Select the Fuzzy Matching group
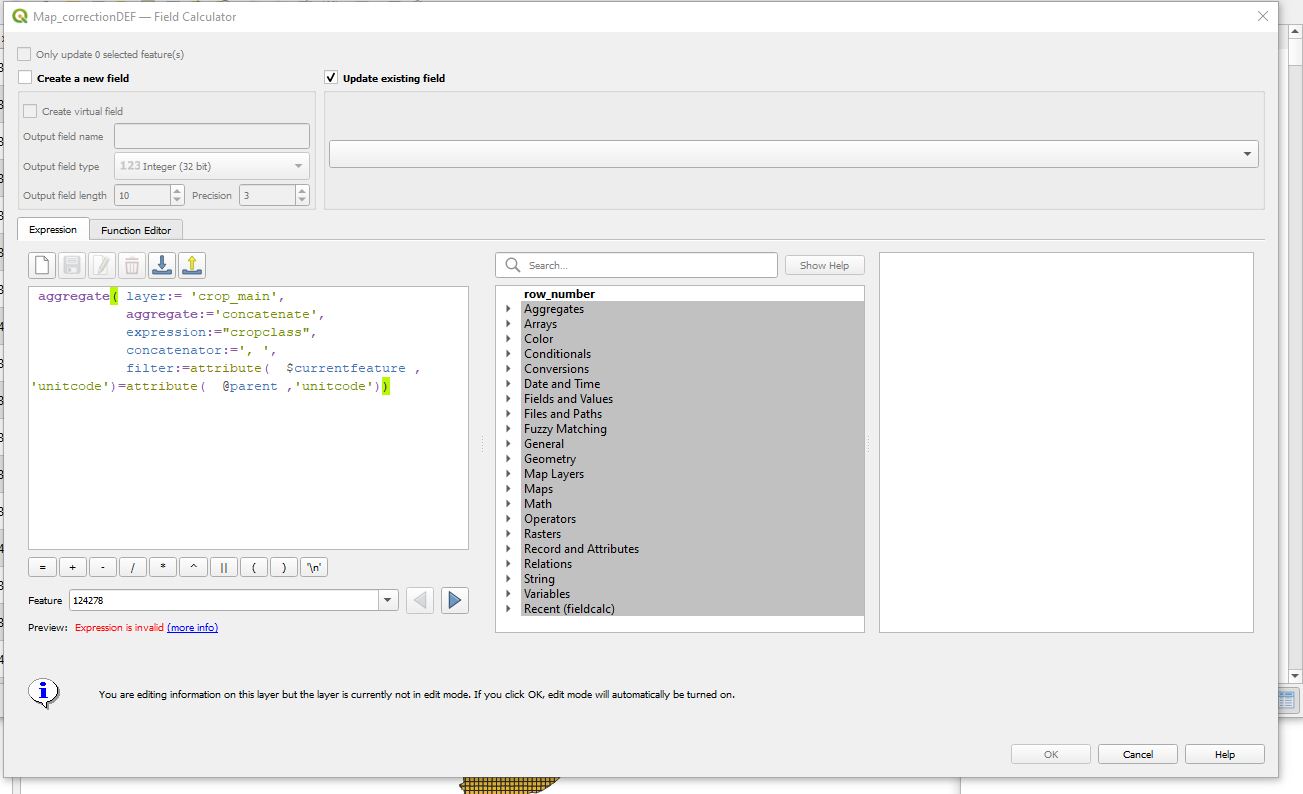This screenshot has width=1303, height=794. click(x=565, y=429)
